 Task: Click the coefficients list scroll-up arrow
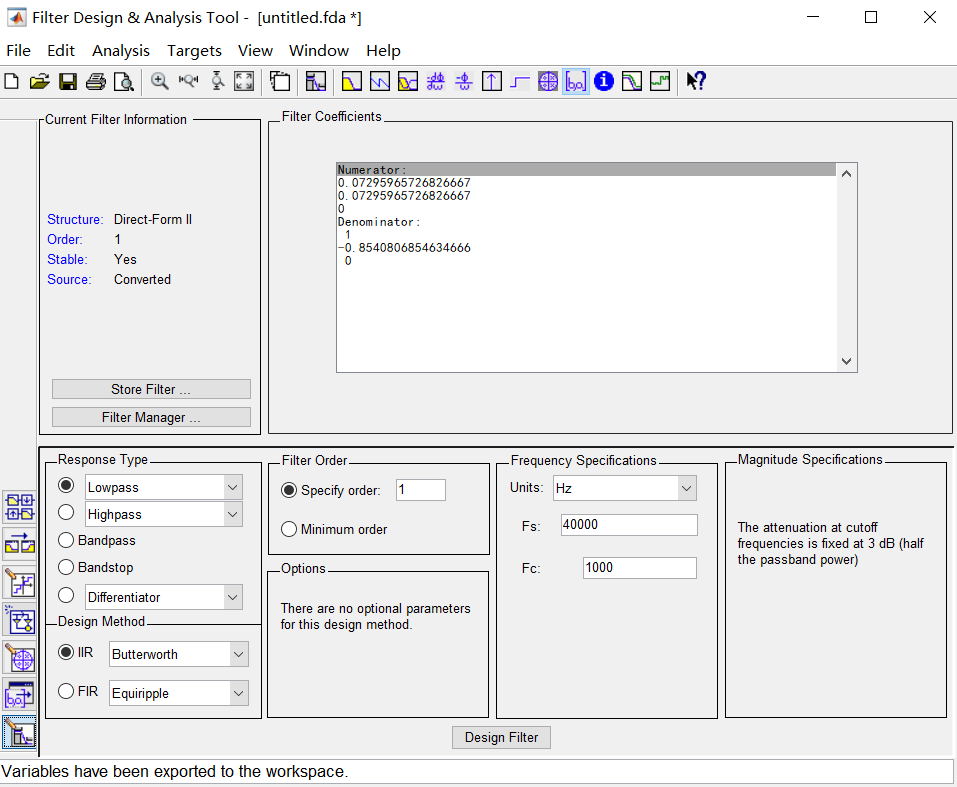coord(847,174)
